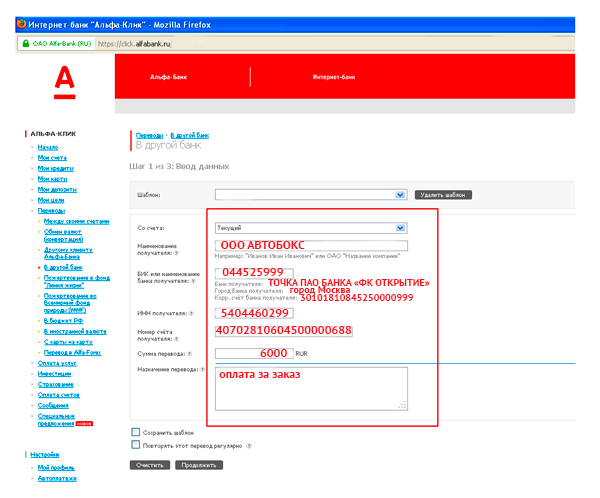Open Инвестиции in the sidebar
600x498 pixels.
point(54,374)
